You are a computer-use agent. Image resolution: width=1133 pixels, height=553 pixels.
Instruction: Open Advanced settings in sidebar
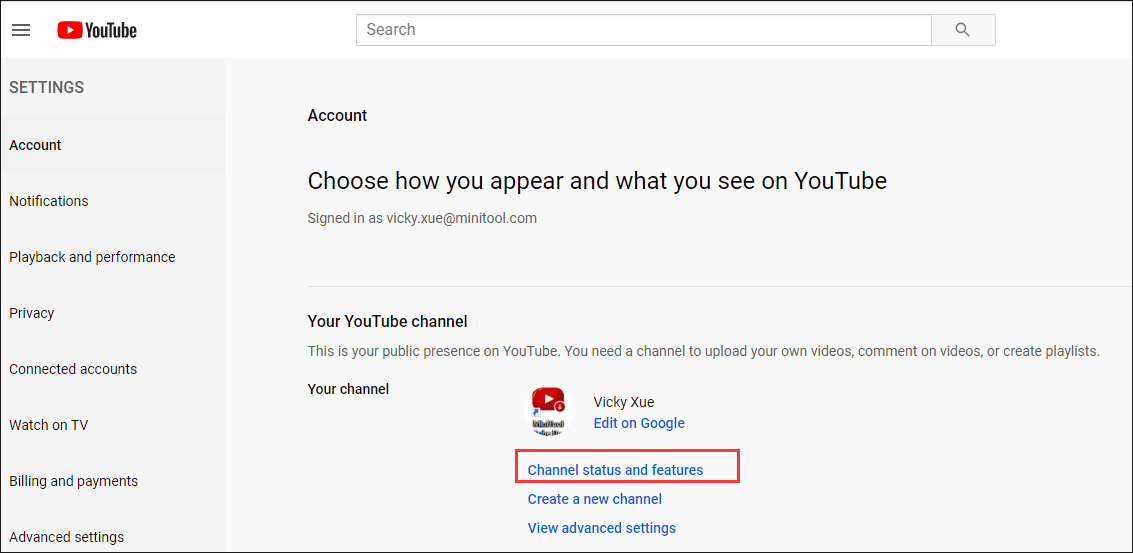click(113, 536)
